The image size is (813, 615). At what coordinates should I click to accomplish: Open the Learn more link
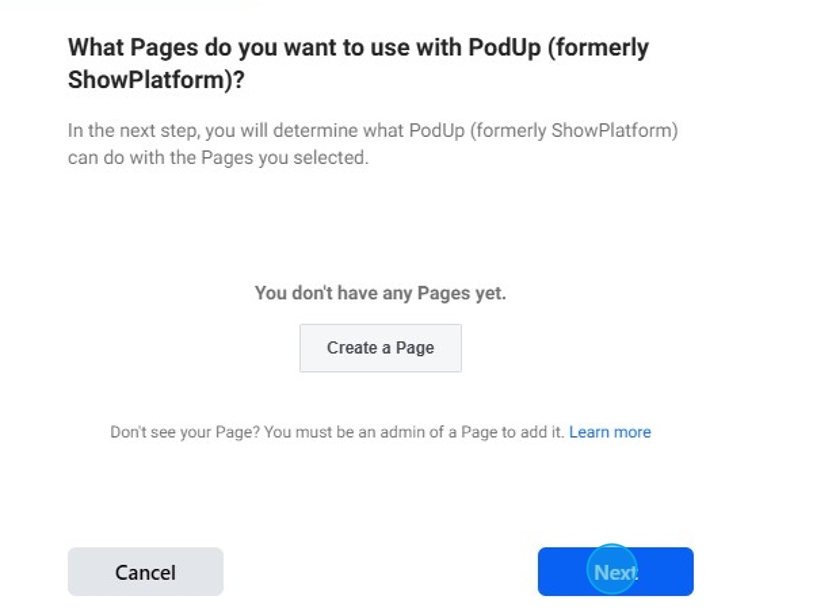click(610, 432)
